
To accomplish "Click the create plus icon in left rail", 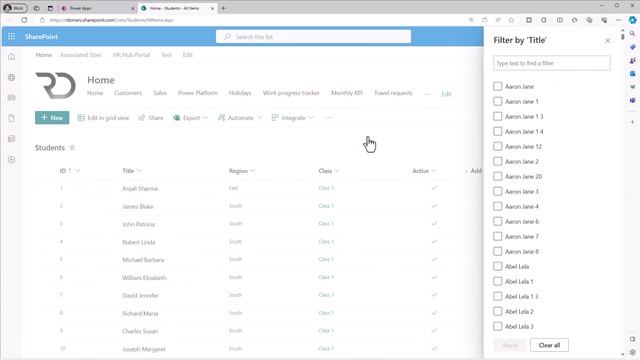I will (11, 160).
